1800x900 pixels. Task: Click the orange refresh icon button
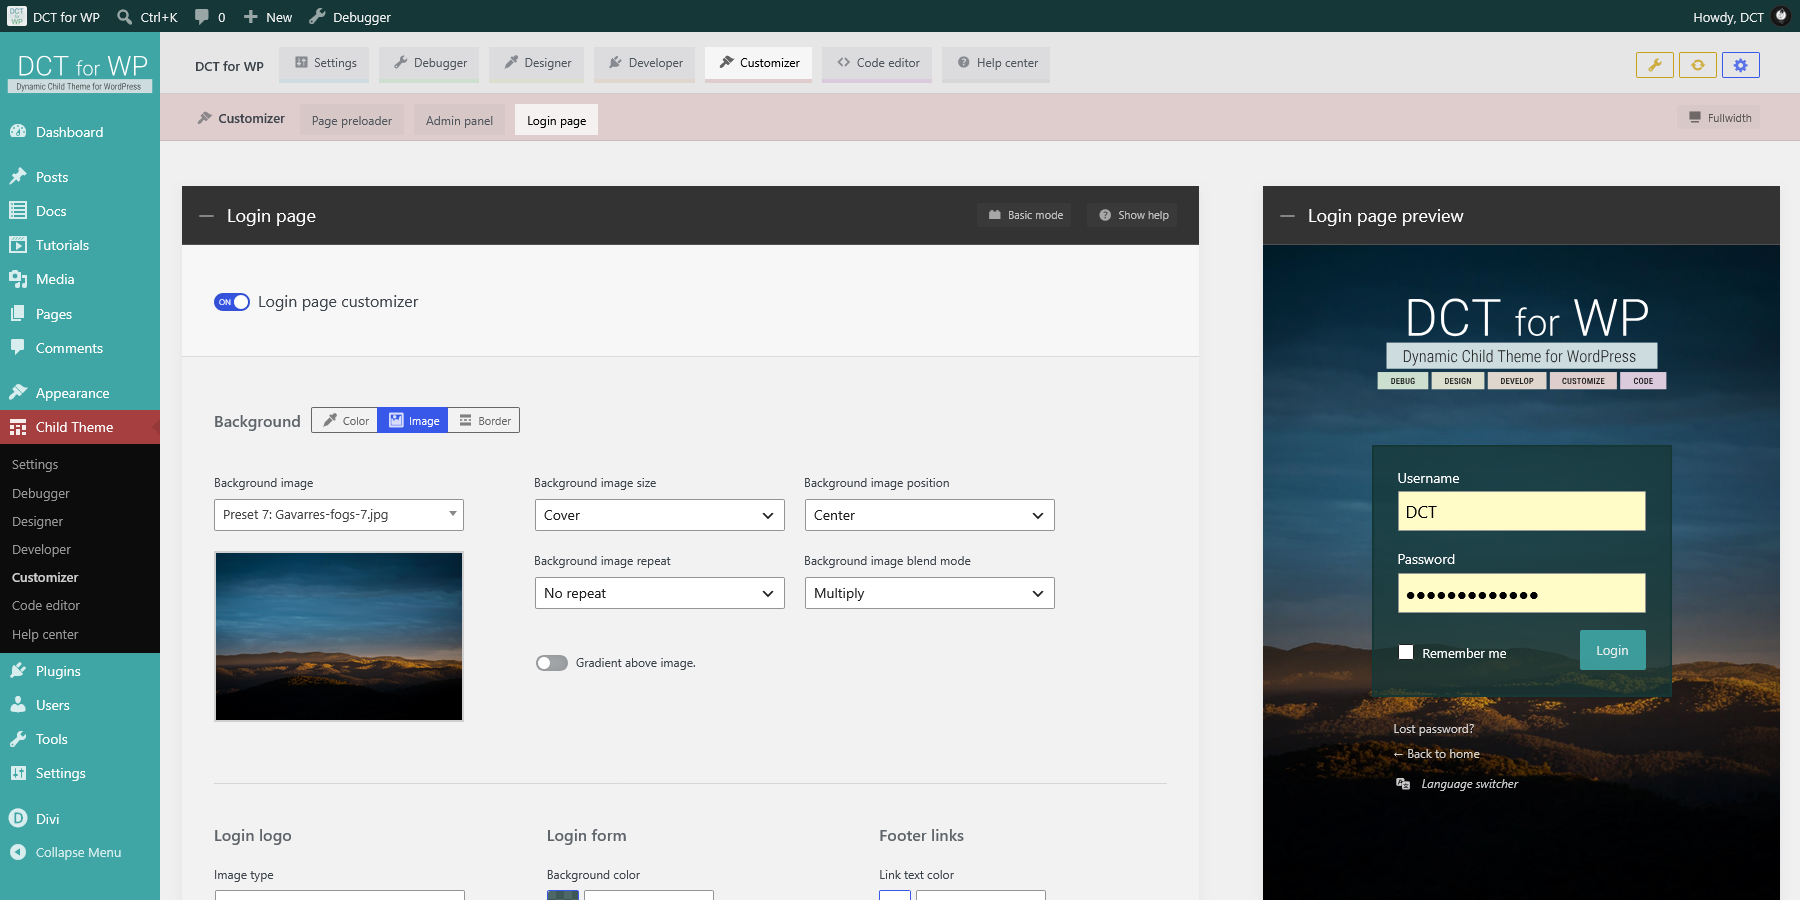pos(1698,65)
